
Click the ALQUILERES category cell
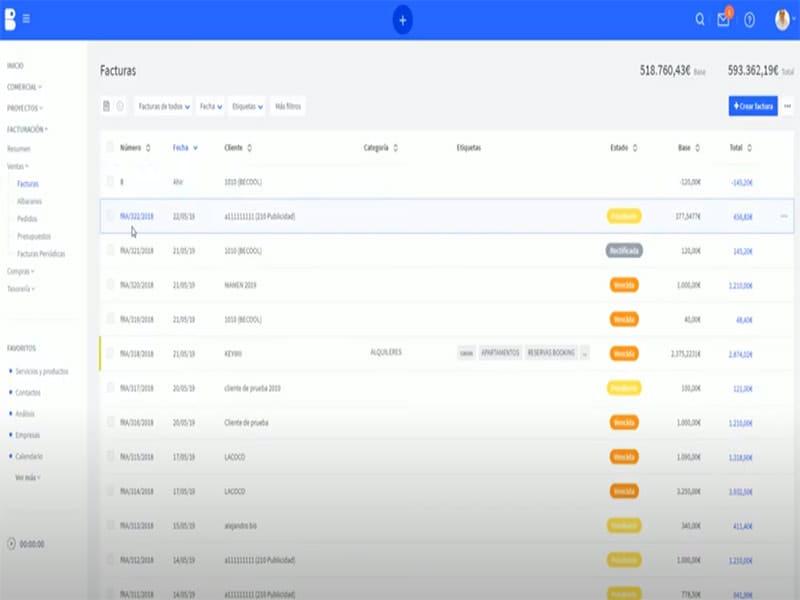pos(386,353)
